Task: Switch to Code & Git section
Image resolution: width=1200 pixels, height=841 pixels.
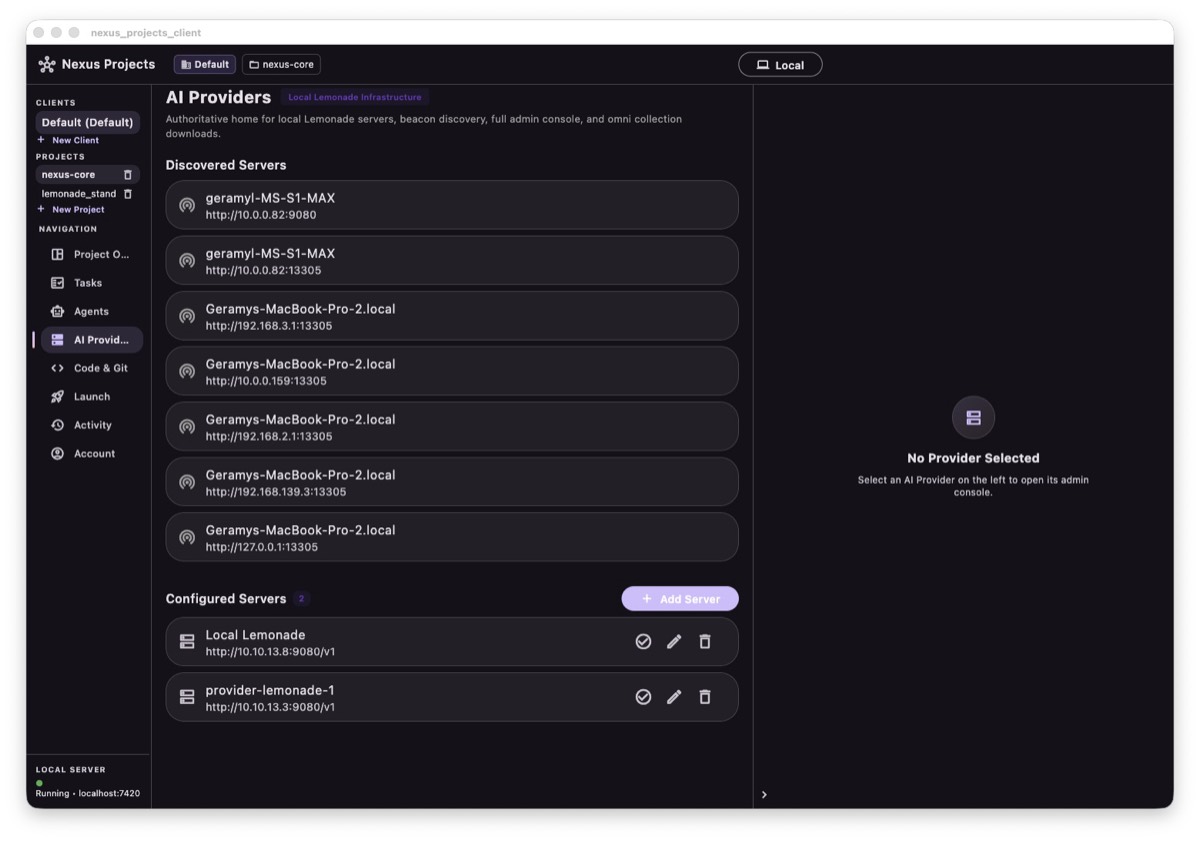Action: pos(92,368)
